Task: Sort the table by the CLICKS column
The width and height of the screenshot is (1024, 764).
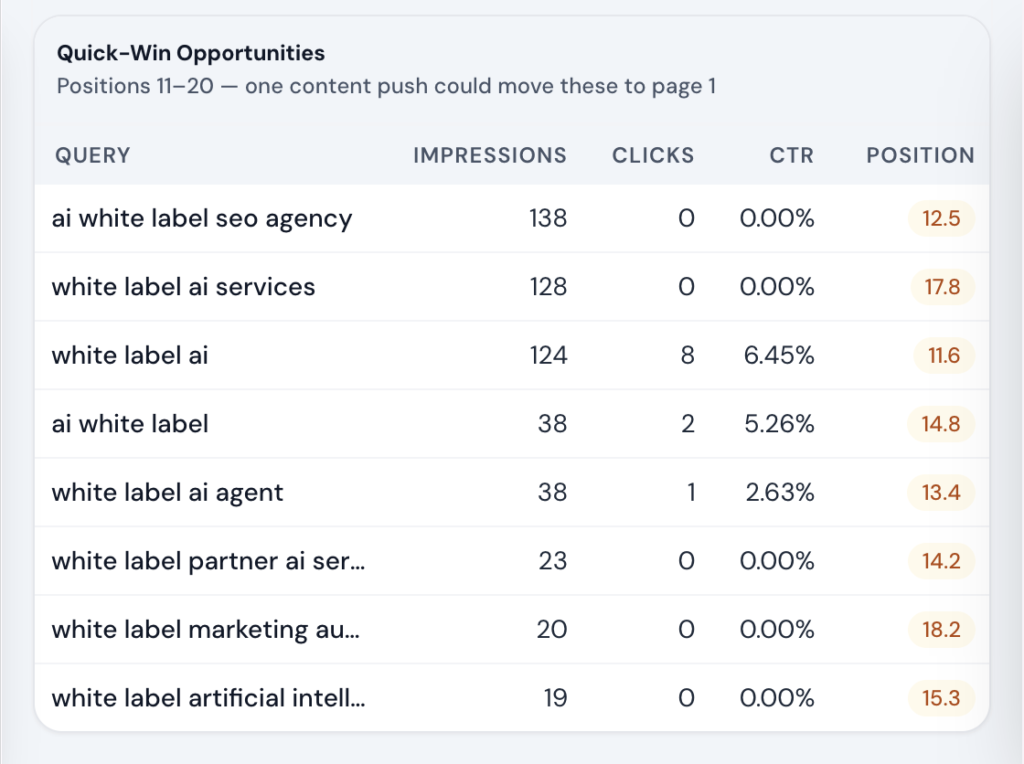Action: coord(652,155)
